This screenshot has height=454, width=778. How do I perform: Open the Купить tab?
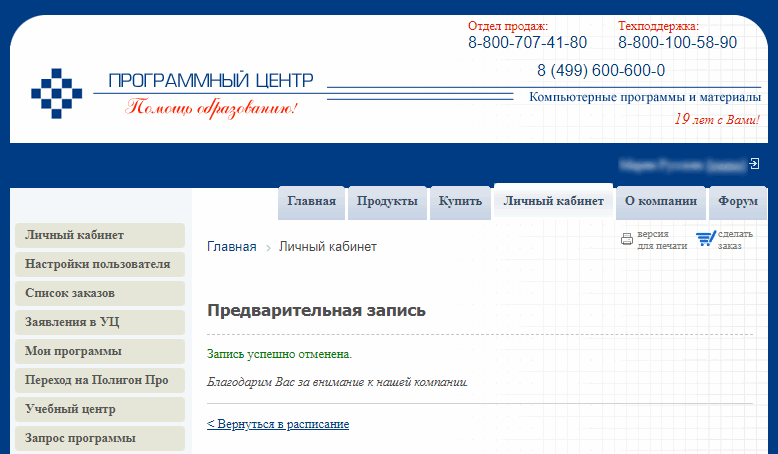point(460,201)
